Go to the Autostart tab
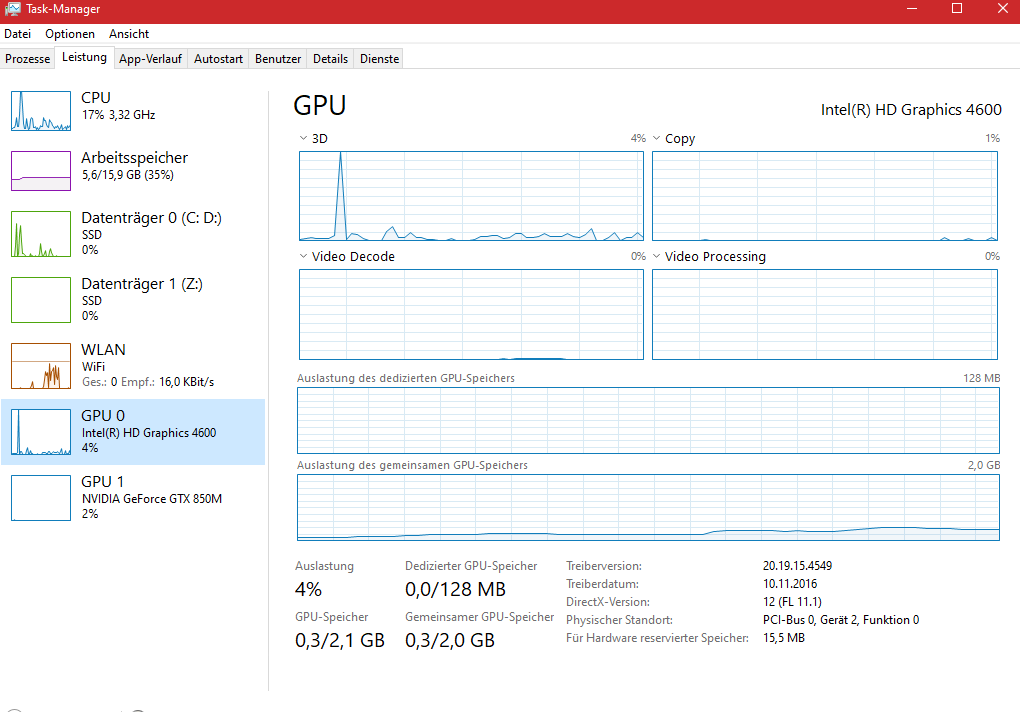1020x712 pixels. pos(218,59)
